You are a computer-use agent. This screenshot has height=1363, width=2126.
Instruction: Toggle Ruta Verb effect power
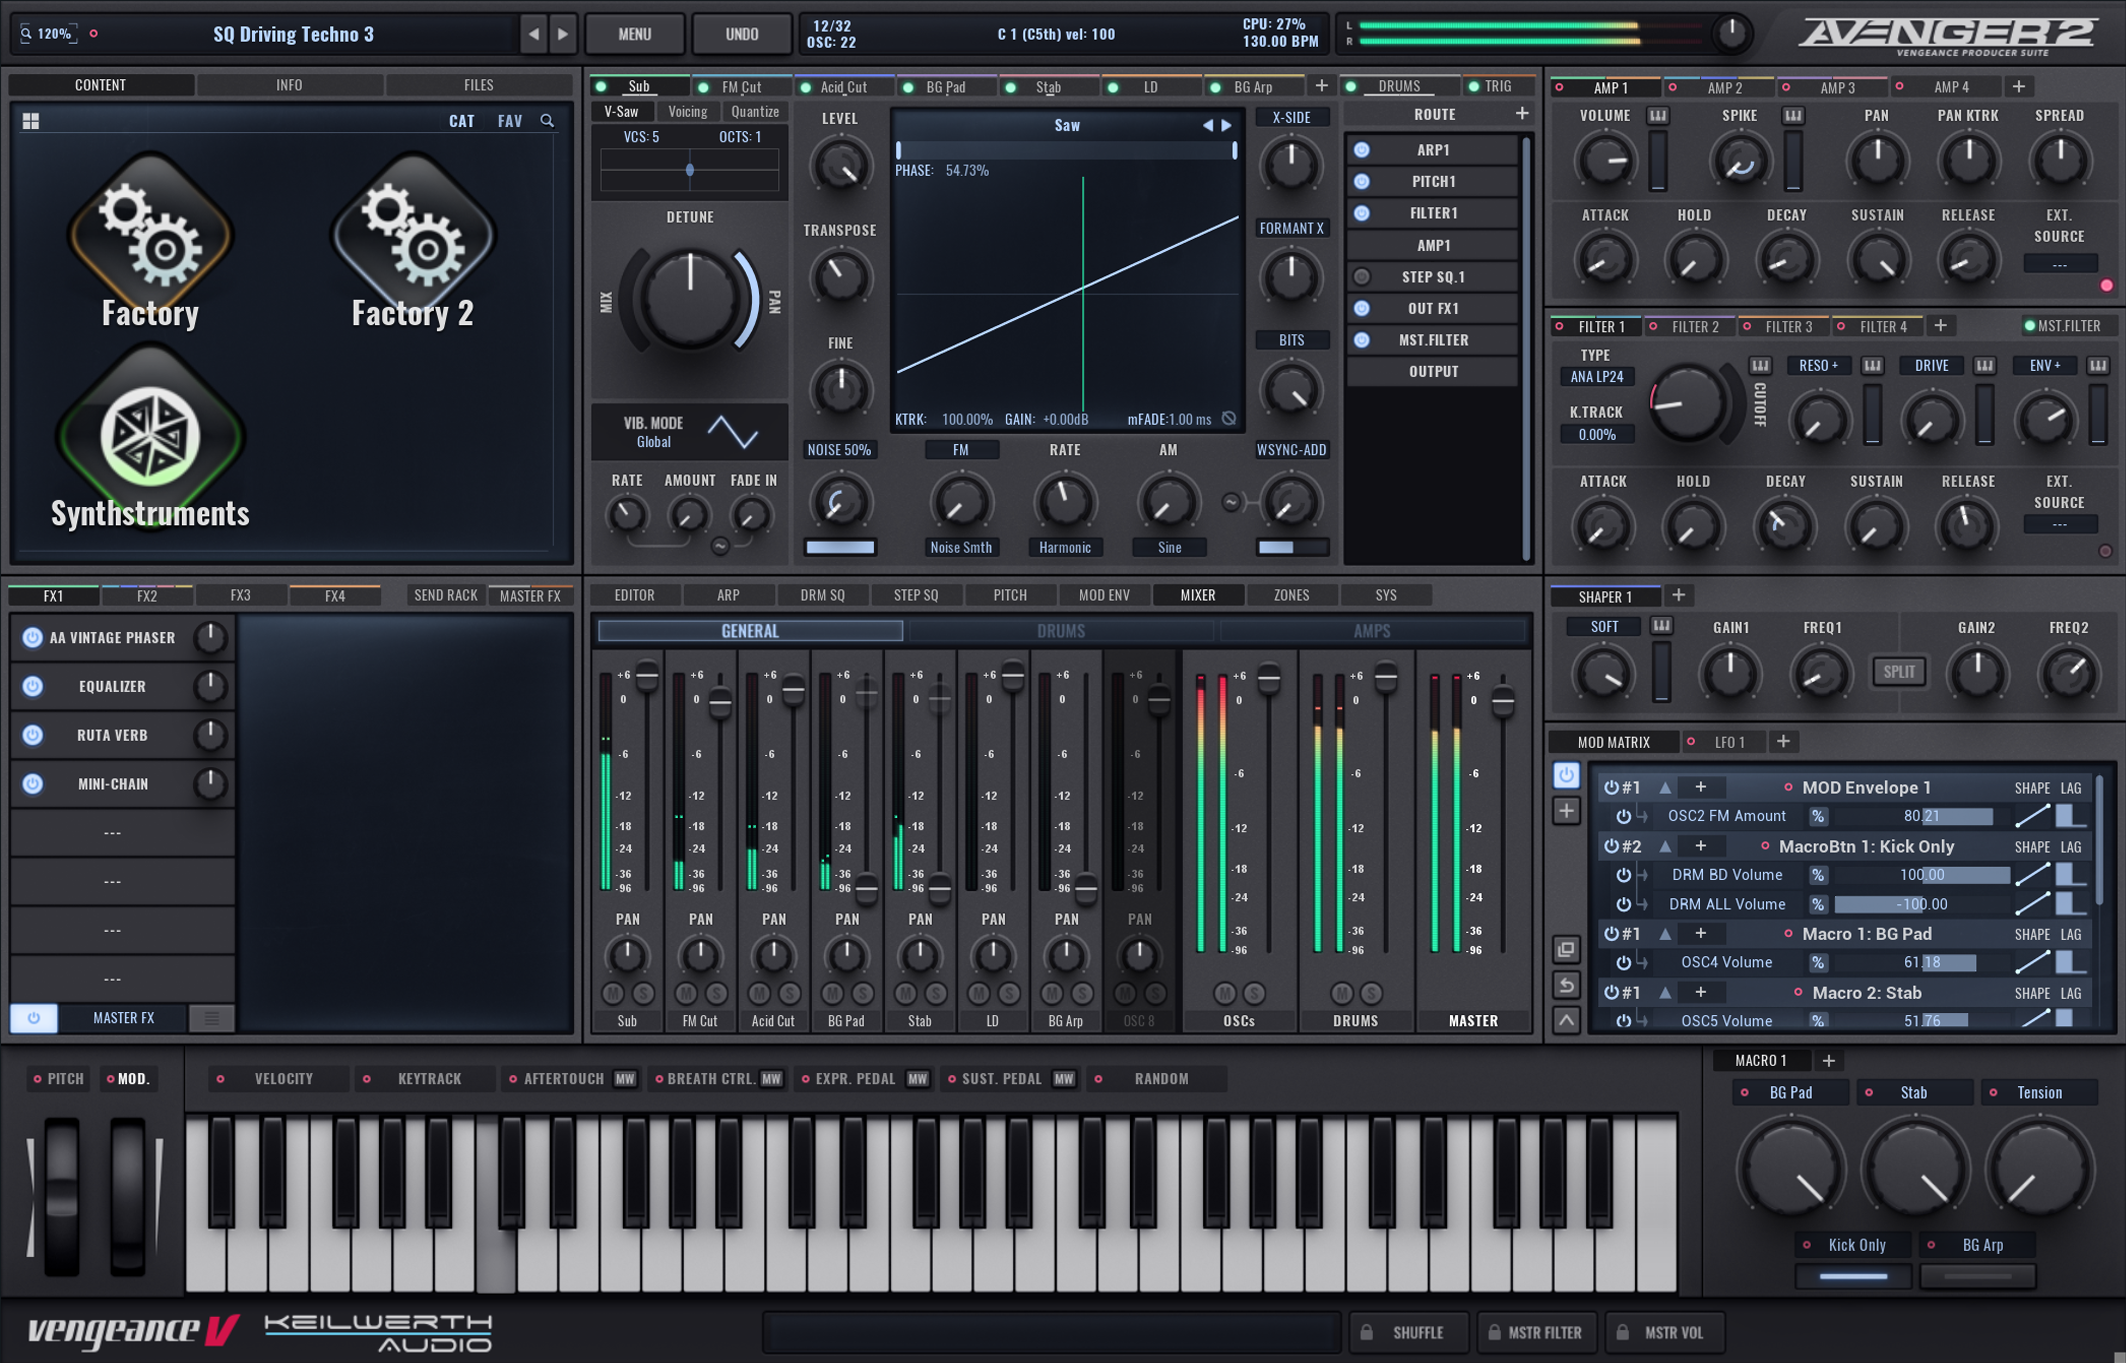click(32, 735)
